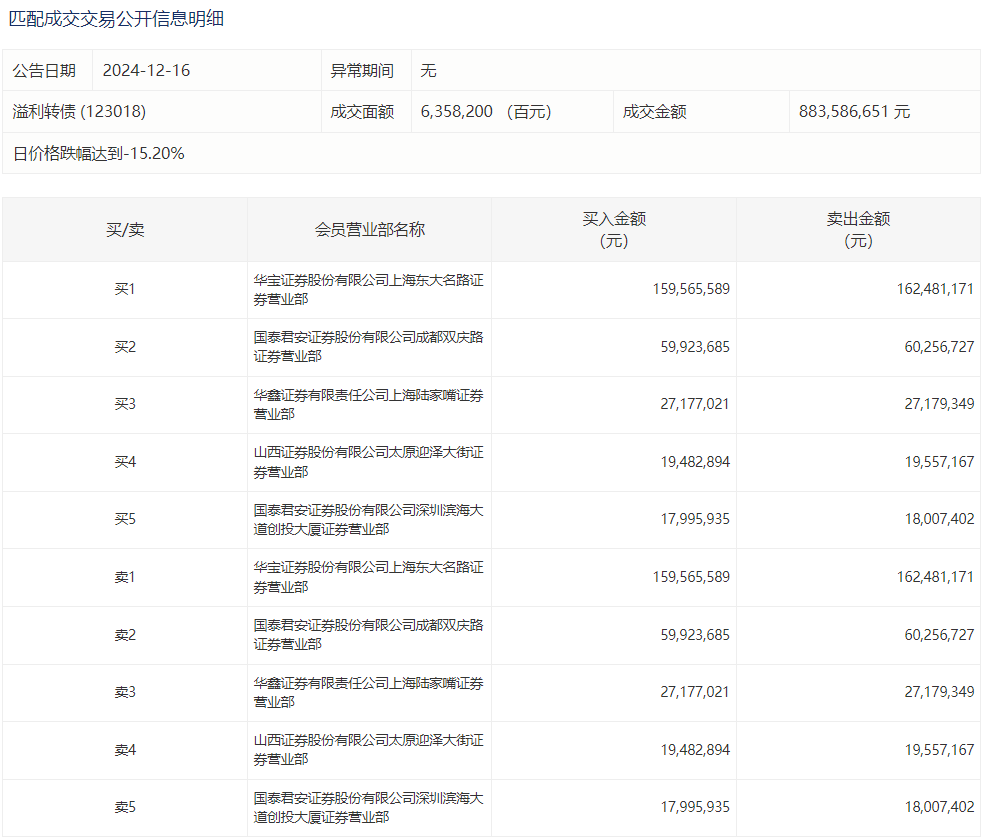
Task: Sort by the 卖出金额 column header
Action: (858, 230)
